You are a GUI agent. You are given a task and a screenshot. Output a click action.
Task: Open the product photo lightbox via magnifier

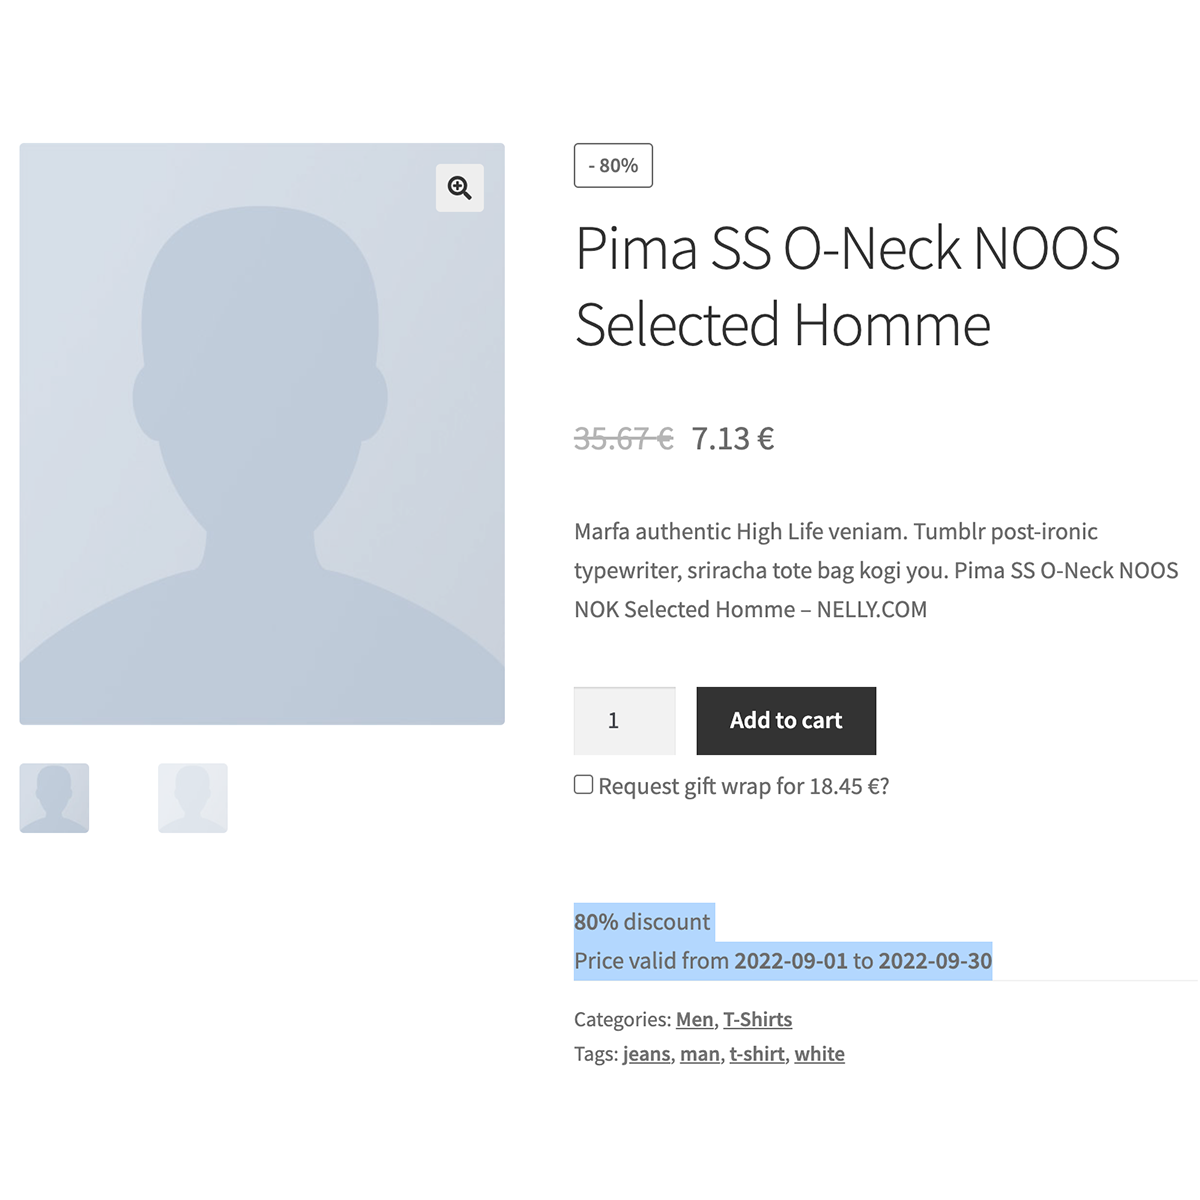tap(459, 188)
